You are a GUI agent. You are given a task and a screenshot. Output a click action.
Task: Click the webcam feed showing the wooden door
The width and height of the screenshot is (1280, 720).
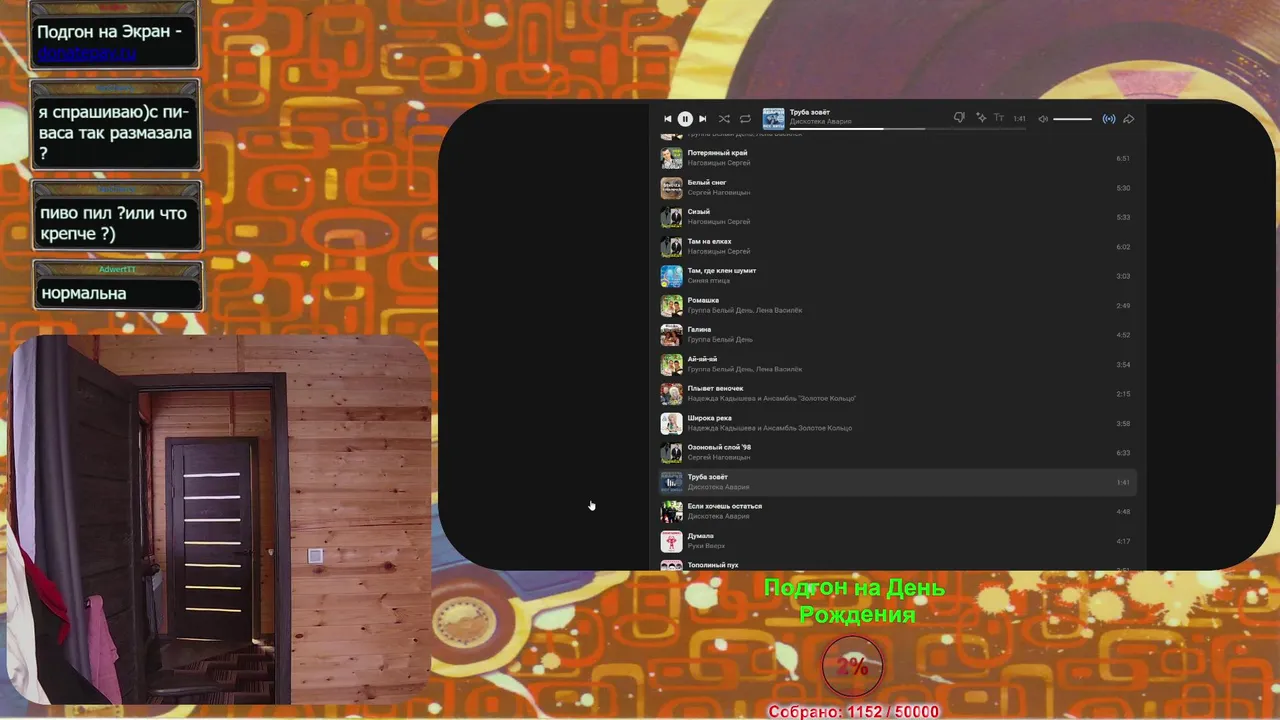(219, 520)
